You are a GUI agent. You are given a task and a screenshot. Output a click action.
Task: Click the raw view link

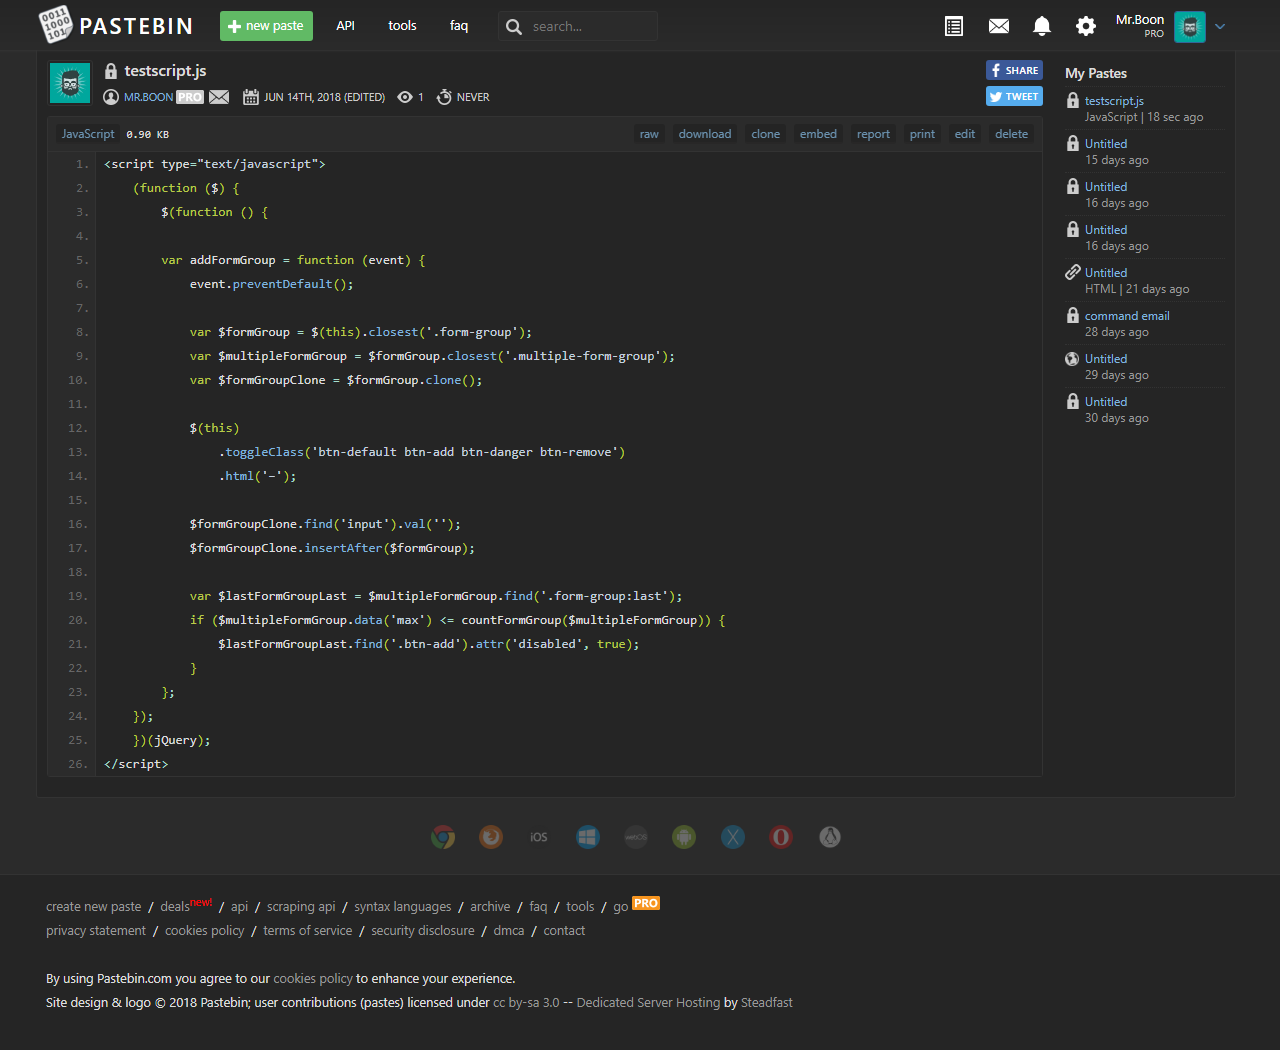tap(649, 134)
